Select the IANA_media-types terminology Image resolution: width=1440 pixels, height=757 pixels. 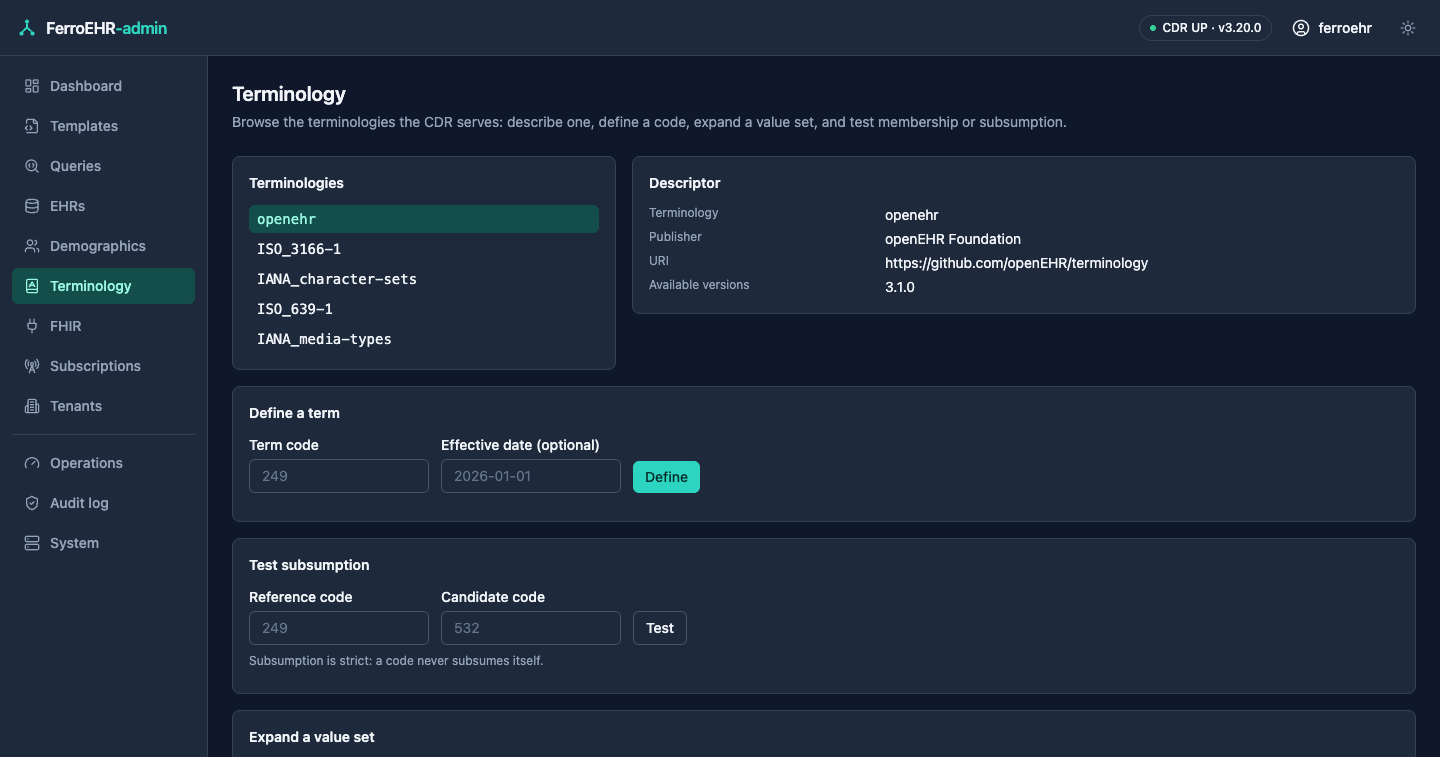tap(424, 339)
